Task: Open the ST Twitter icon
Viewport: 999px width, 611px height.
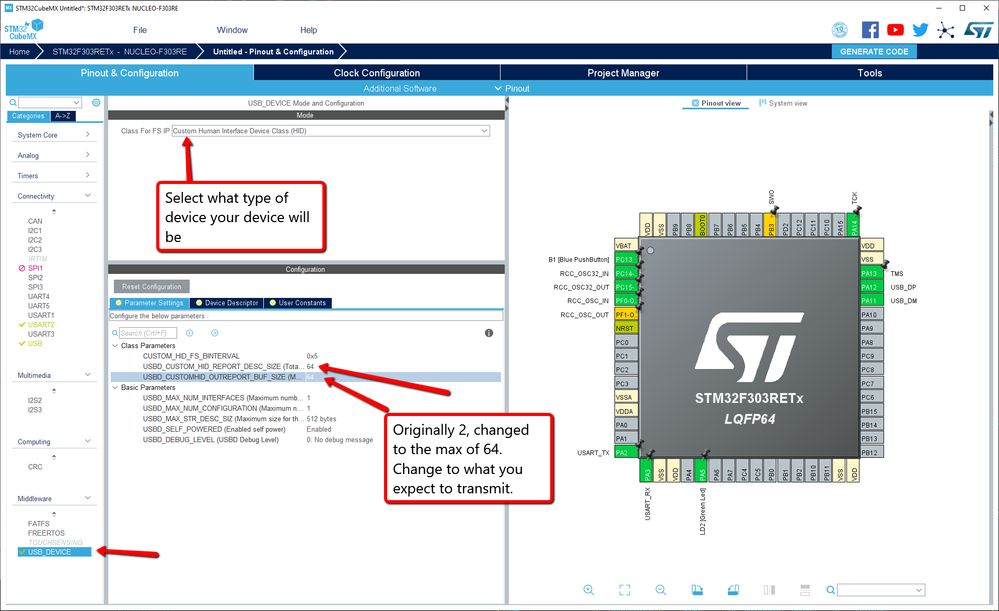Action: click(x=920, y=29)
